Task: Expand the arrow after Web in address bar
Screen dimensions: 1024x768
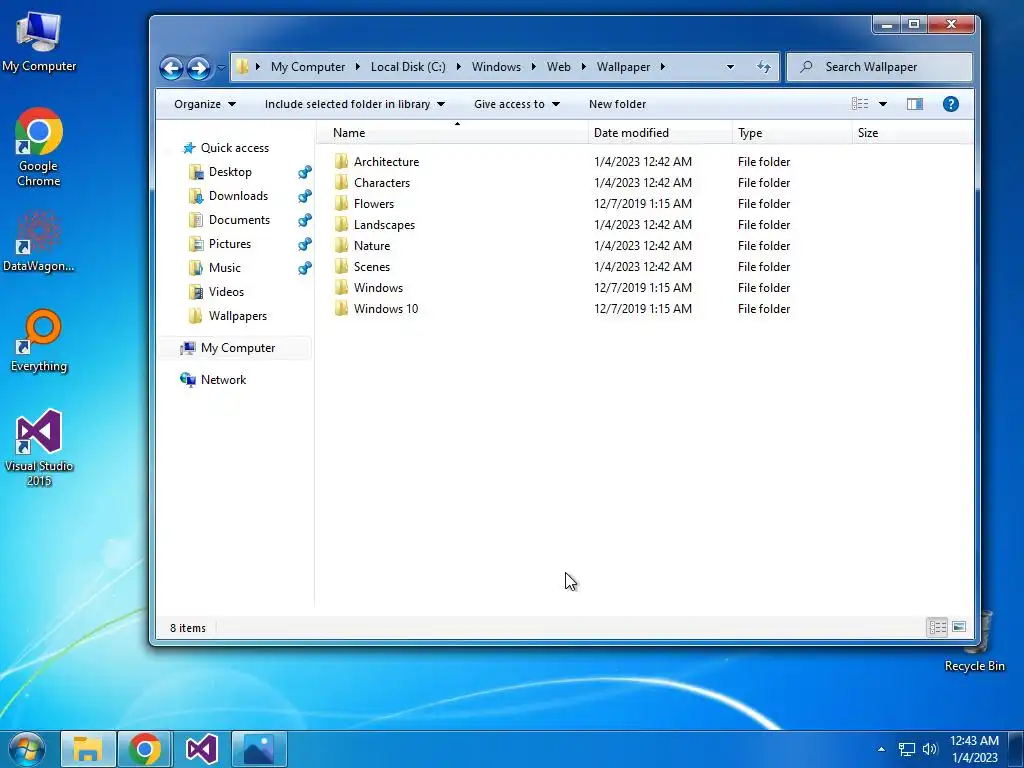Action: [x=583, y=67]
